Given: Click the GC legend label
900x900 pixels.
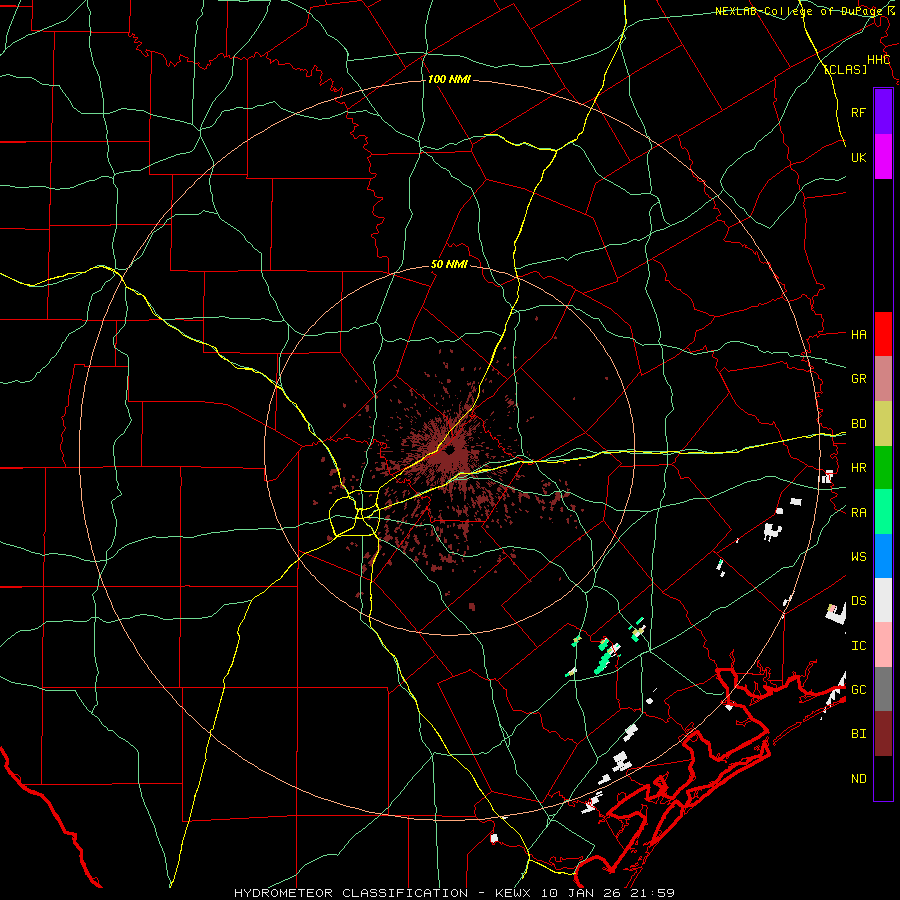Looking at the screenshot, I should 859,689.
